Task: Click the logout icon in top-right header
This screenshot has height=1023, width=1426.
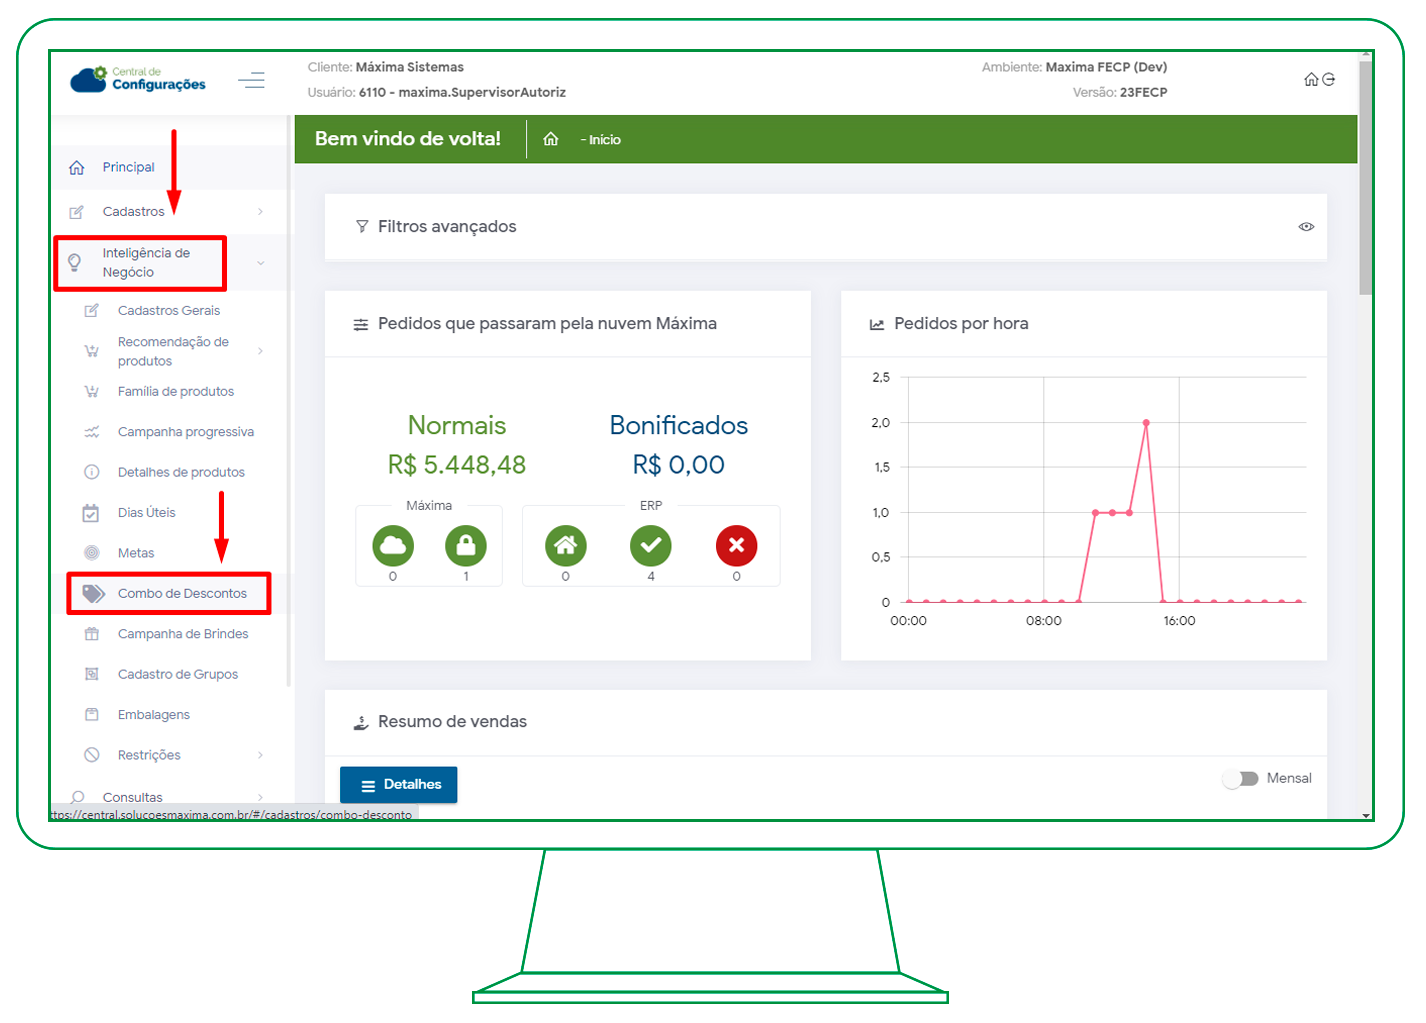Action: coord(1329,80)
